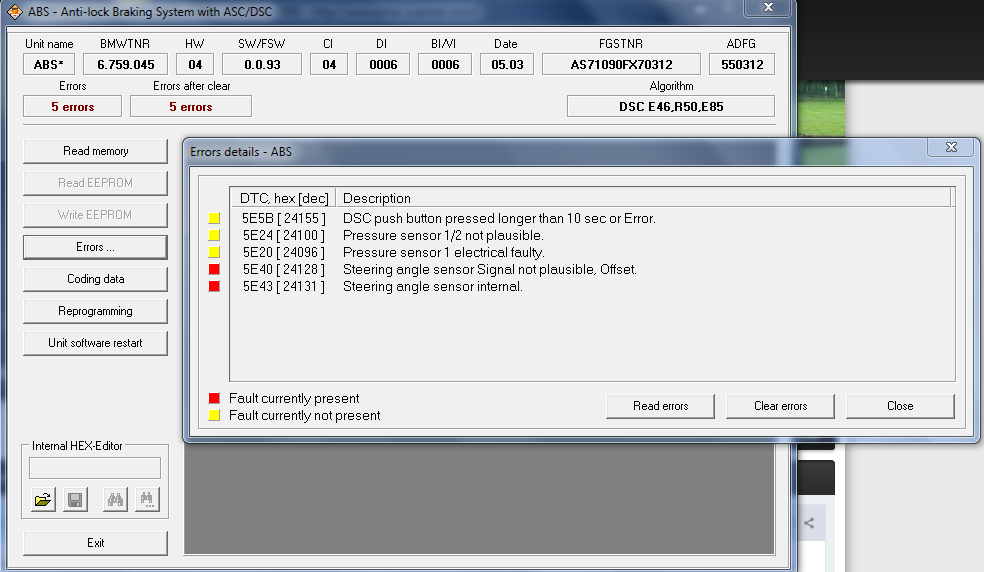
Task: Click the ABS window title bar icon
Action: pyautogui.click(x=14, y=11)
